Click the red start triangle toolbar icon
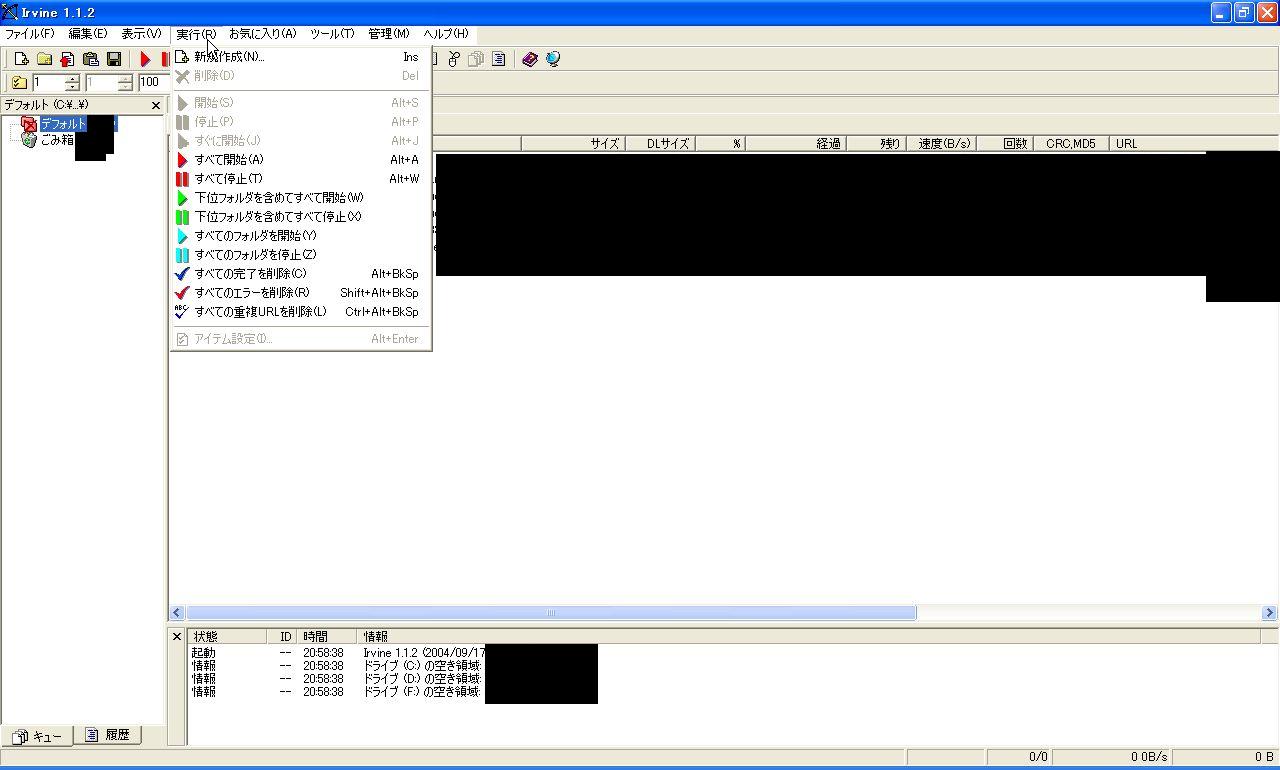Image resolution: width=1280 pixels, height=770 pixels. tap(145, 60)
